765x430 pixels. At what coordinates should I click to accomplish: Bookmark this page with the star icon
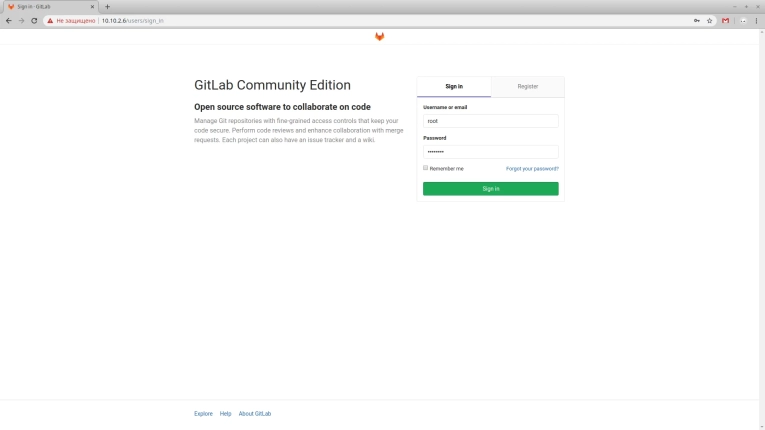tap(710, 20)
